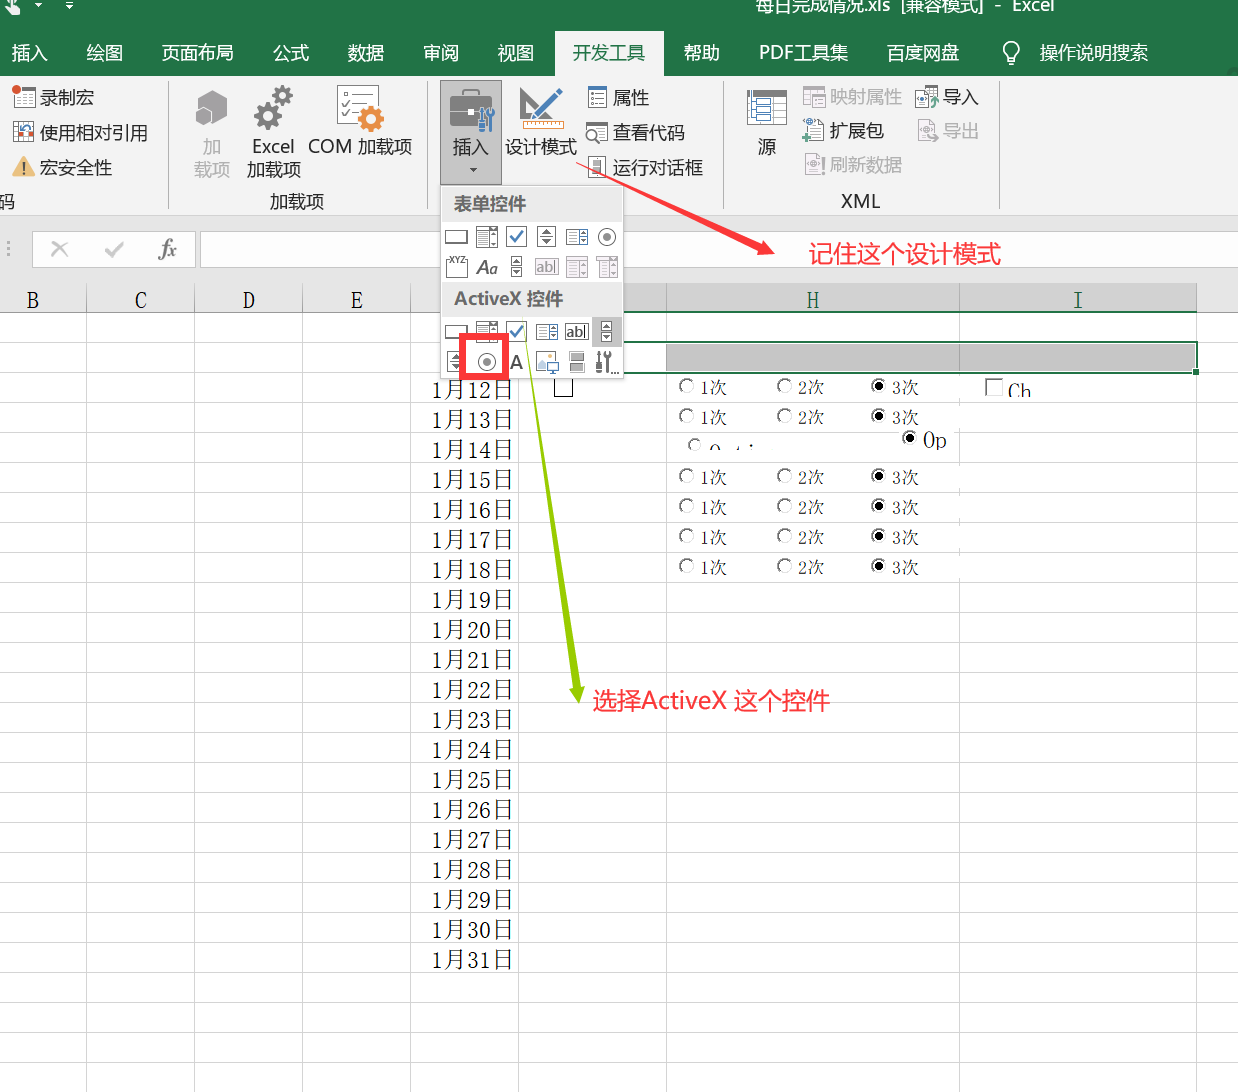Open the PDF工具集 tab

pos(803,53)
